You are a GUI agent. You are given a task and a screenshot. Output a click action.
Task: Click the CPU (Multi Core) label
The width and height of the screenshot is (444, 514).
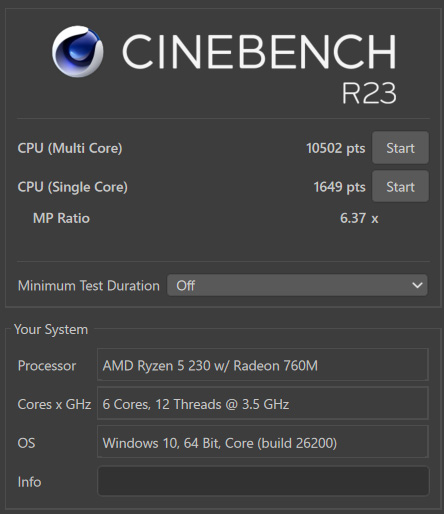[x=70, y=148]
